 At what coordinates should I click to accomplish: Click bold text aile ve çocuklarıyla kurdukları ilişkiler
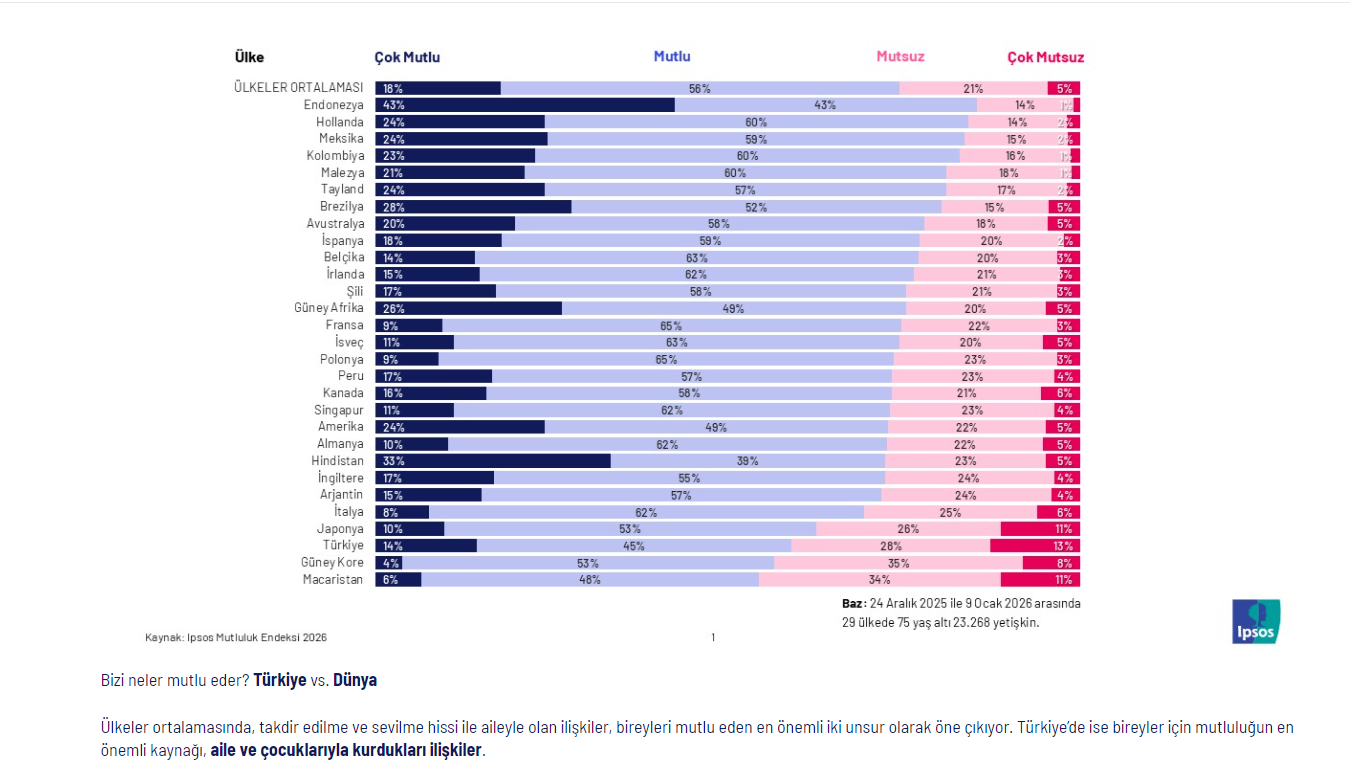pyautogui.click(x=346, y=750)
